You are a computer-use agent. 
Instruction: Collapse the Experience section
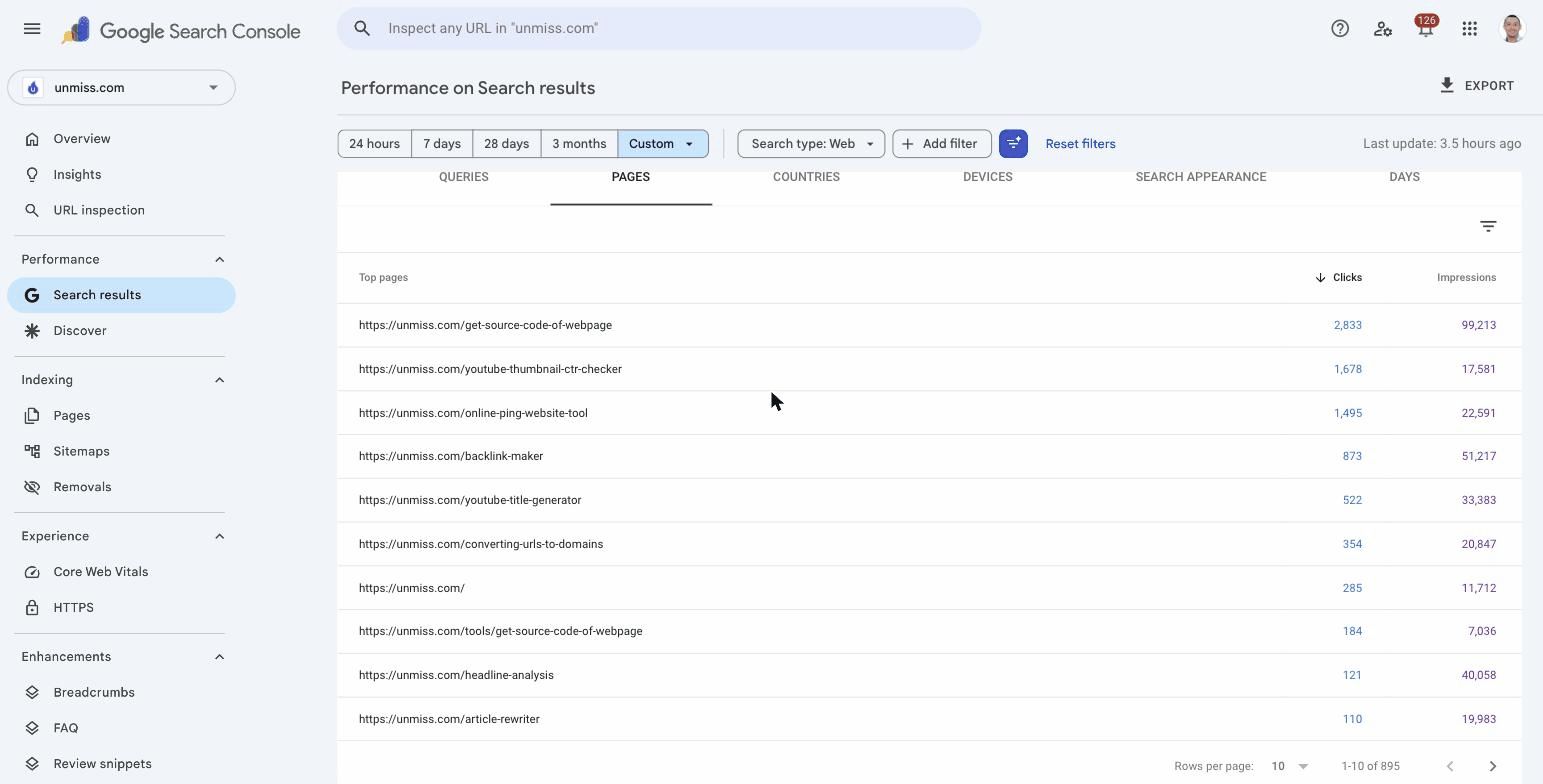pos(220,537)
